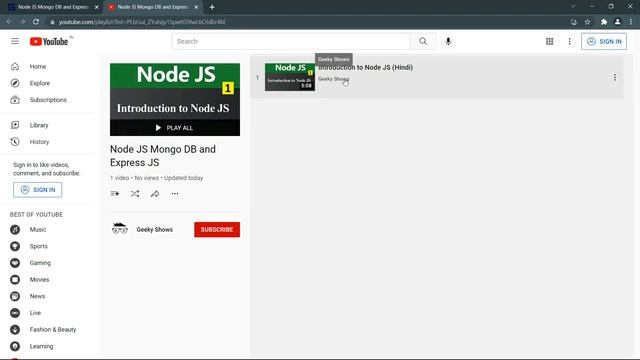Open YouTube settings three-dot menu

(x=569, y=41)
